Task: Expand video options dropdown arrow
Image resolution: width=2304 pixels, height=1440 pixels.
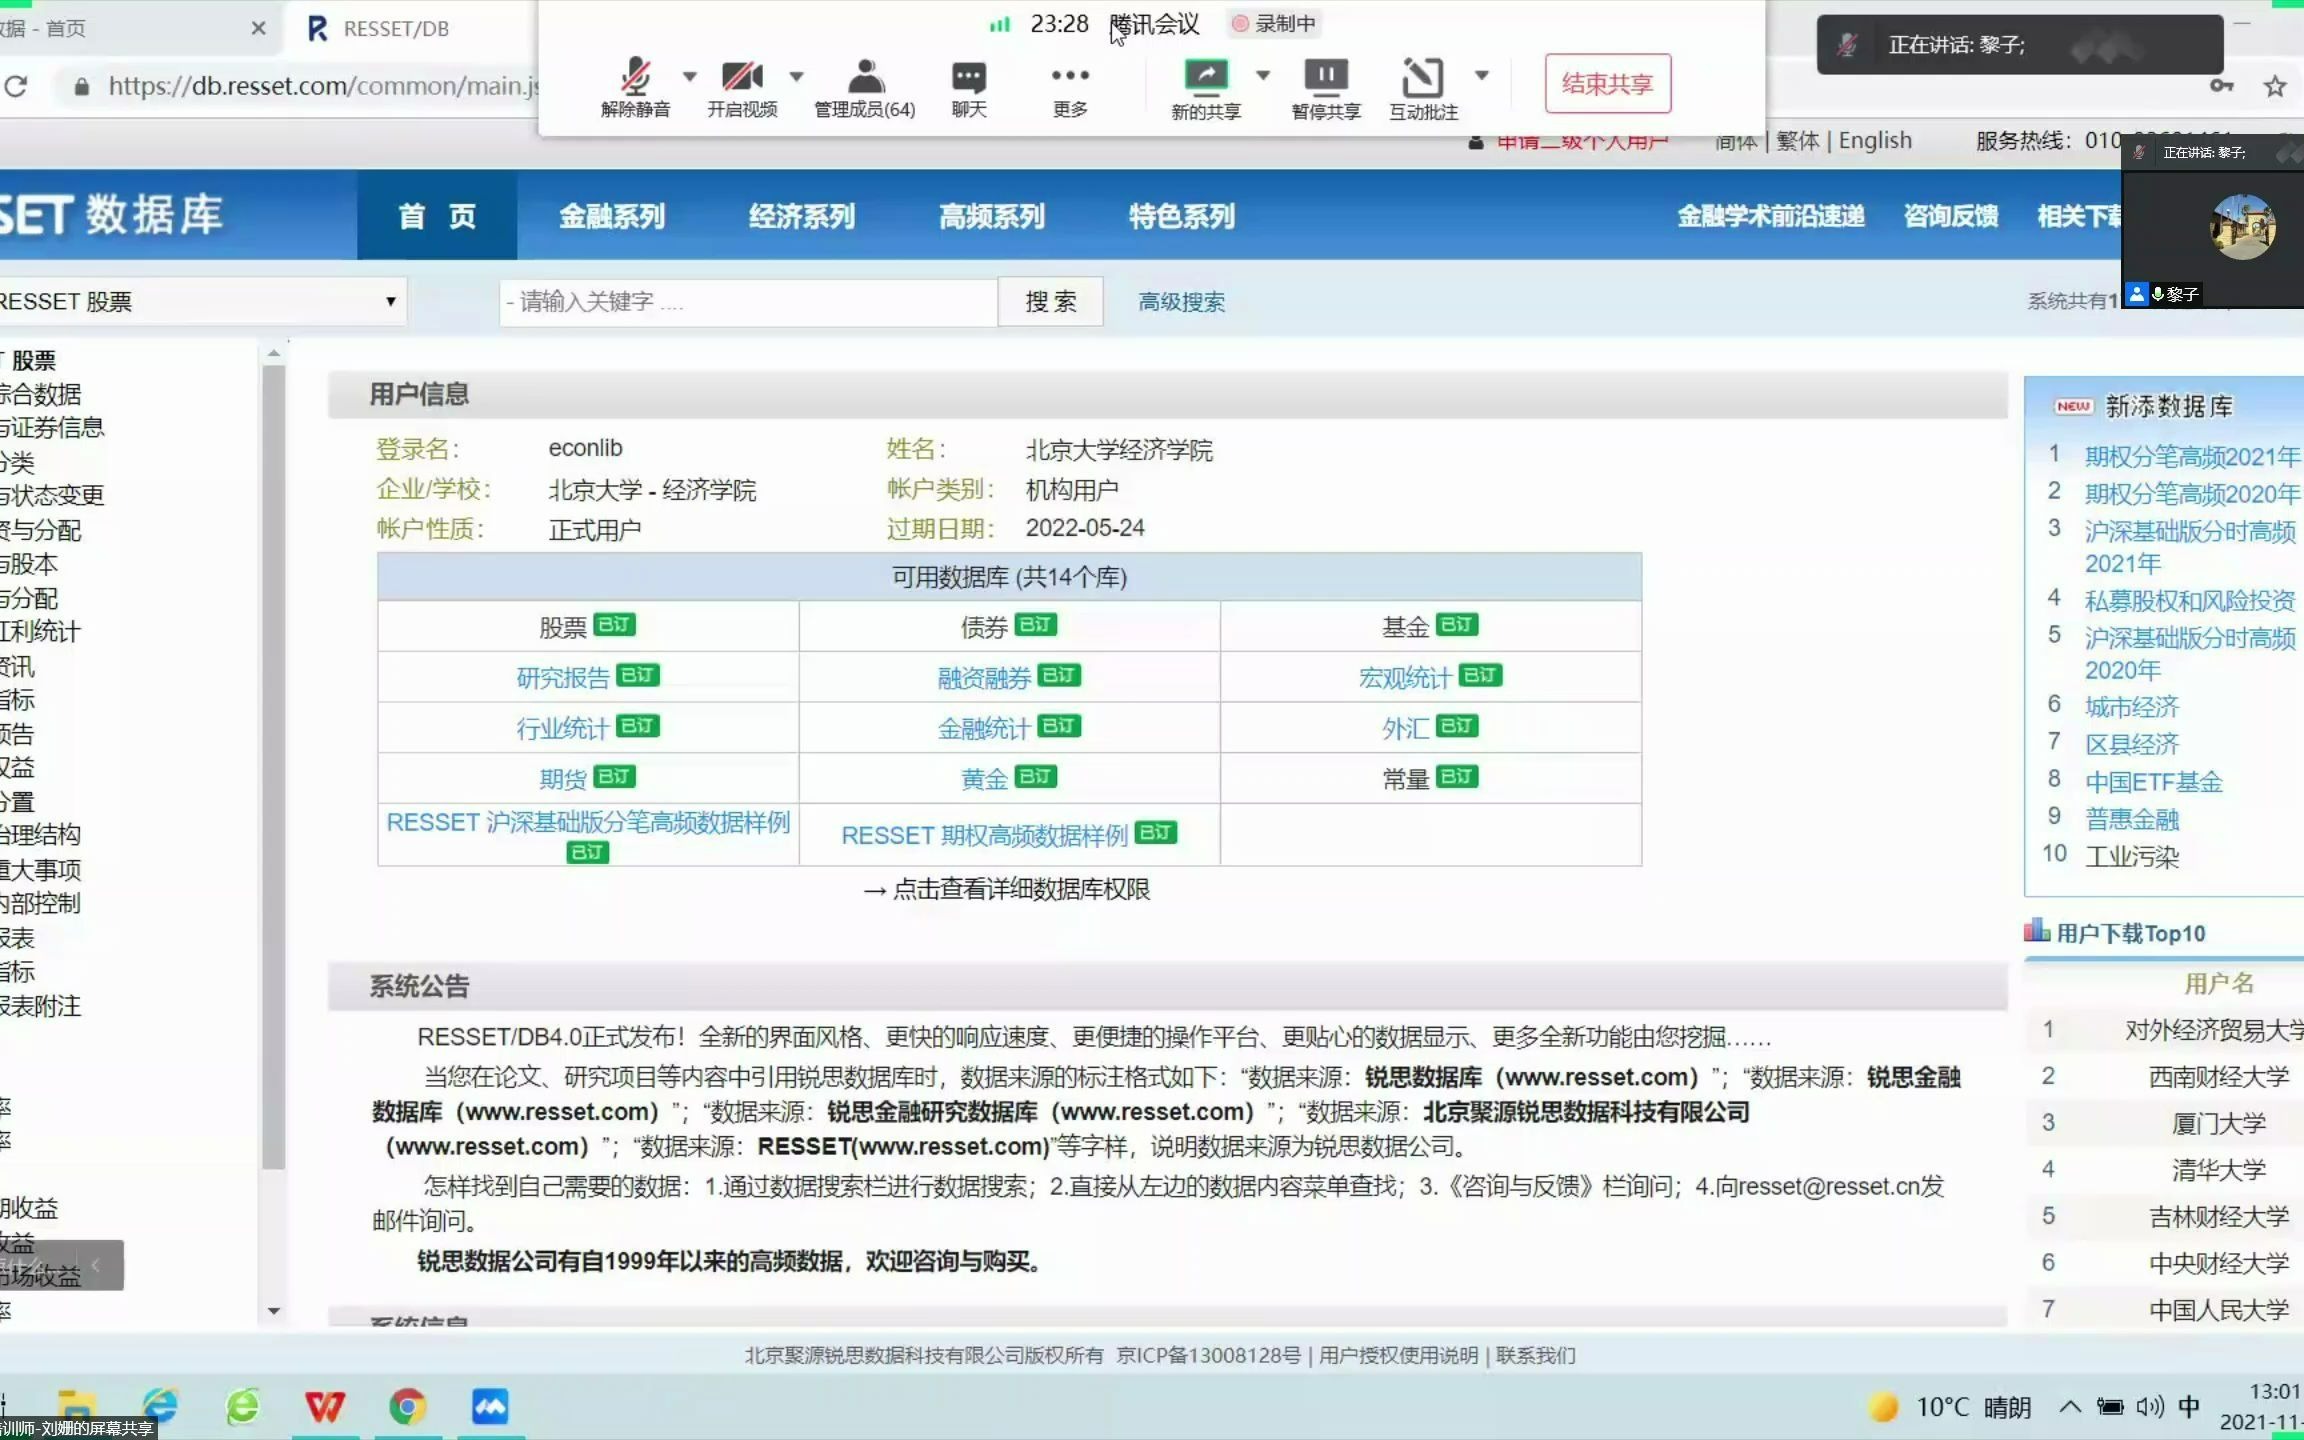Action: (x=796, y=75)
